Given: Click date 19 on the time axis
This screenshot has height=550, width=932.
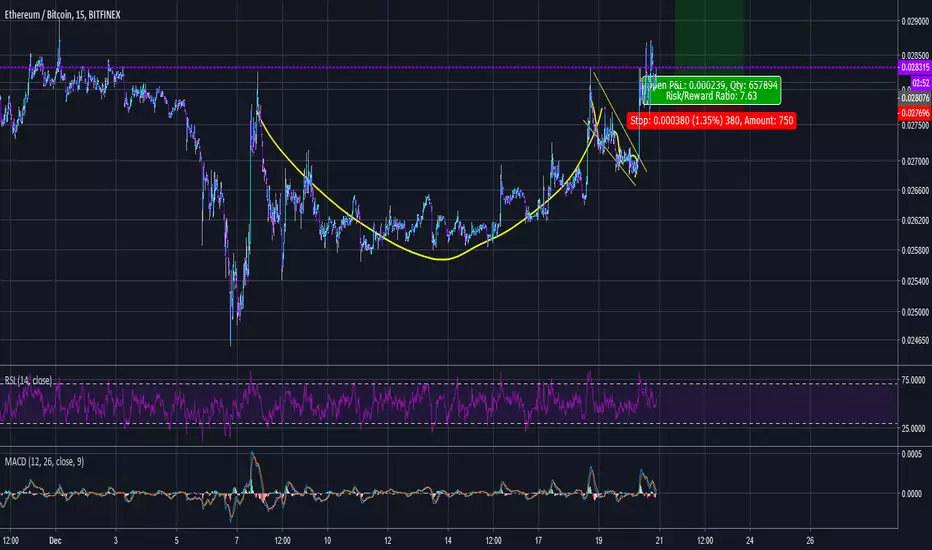Looking at the screenshot, I should (x=599, y=540).
